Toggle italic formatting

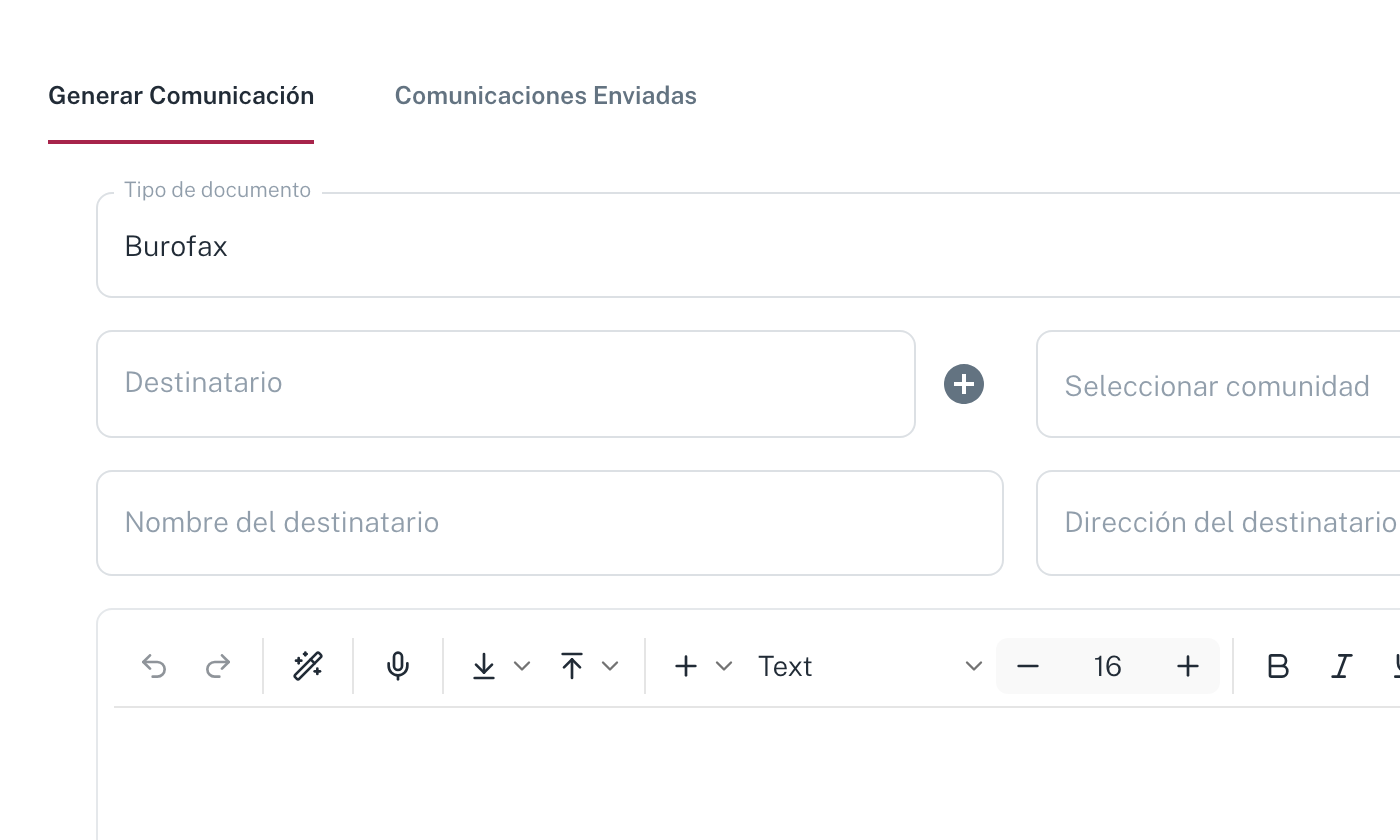pos(1342,666)
